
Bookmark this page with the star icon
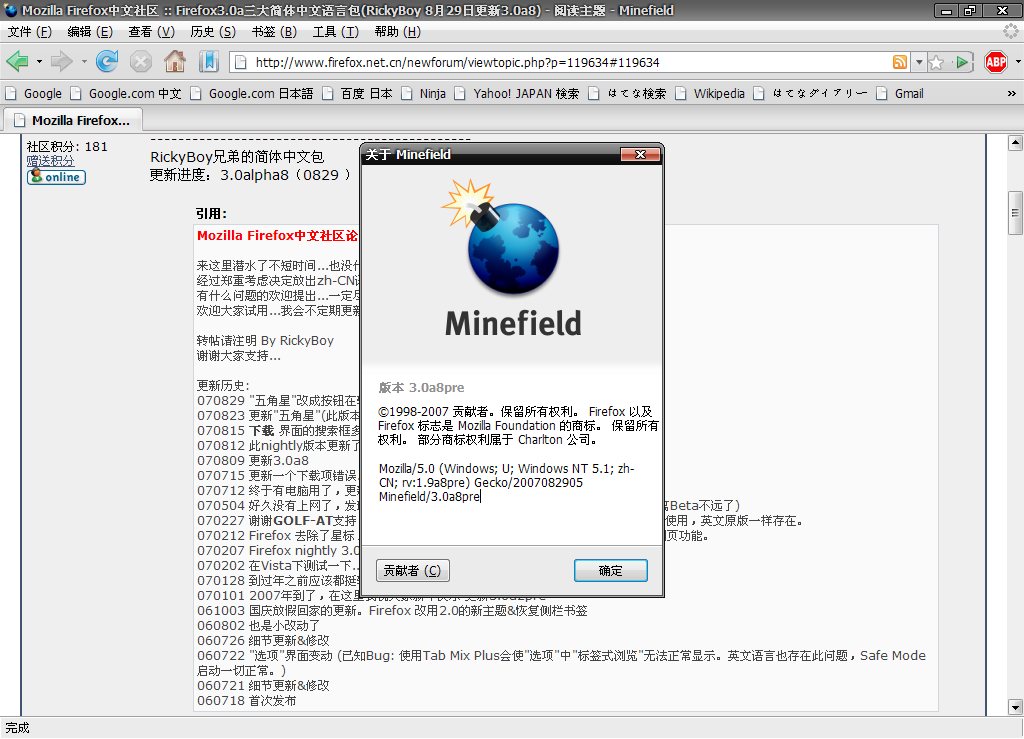click(x=936, y=62)
